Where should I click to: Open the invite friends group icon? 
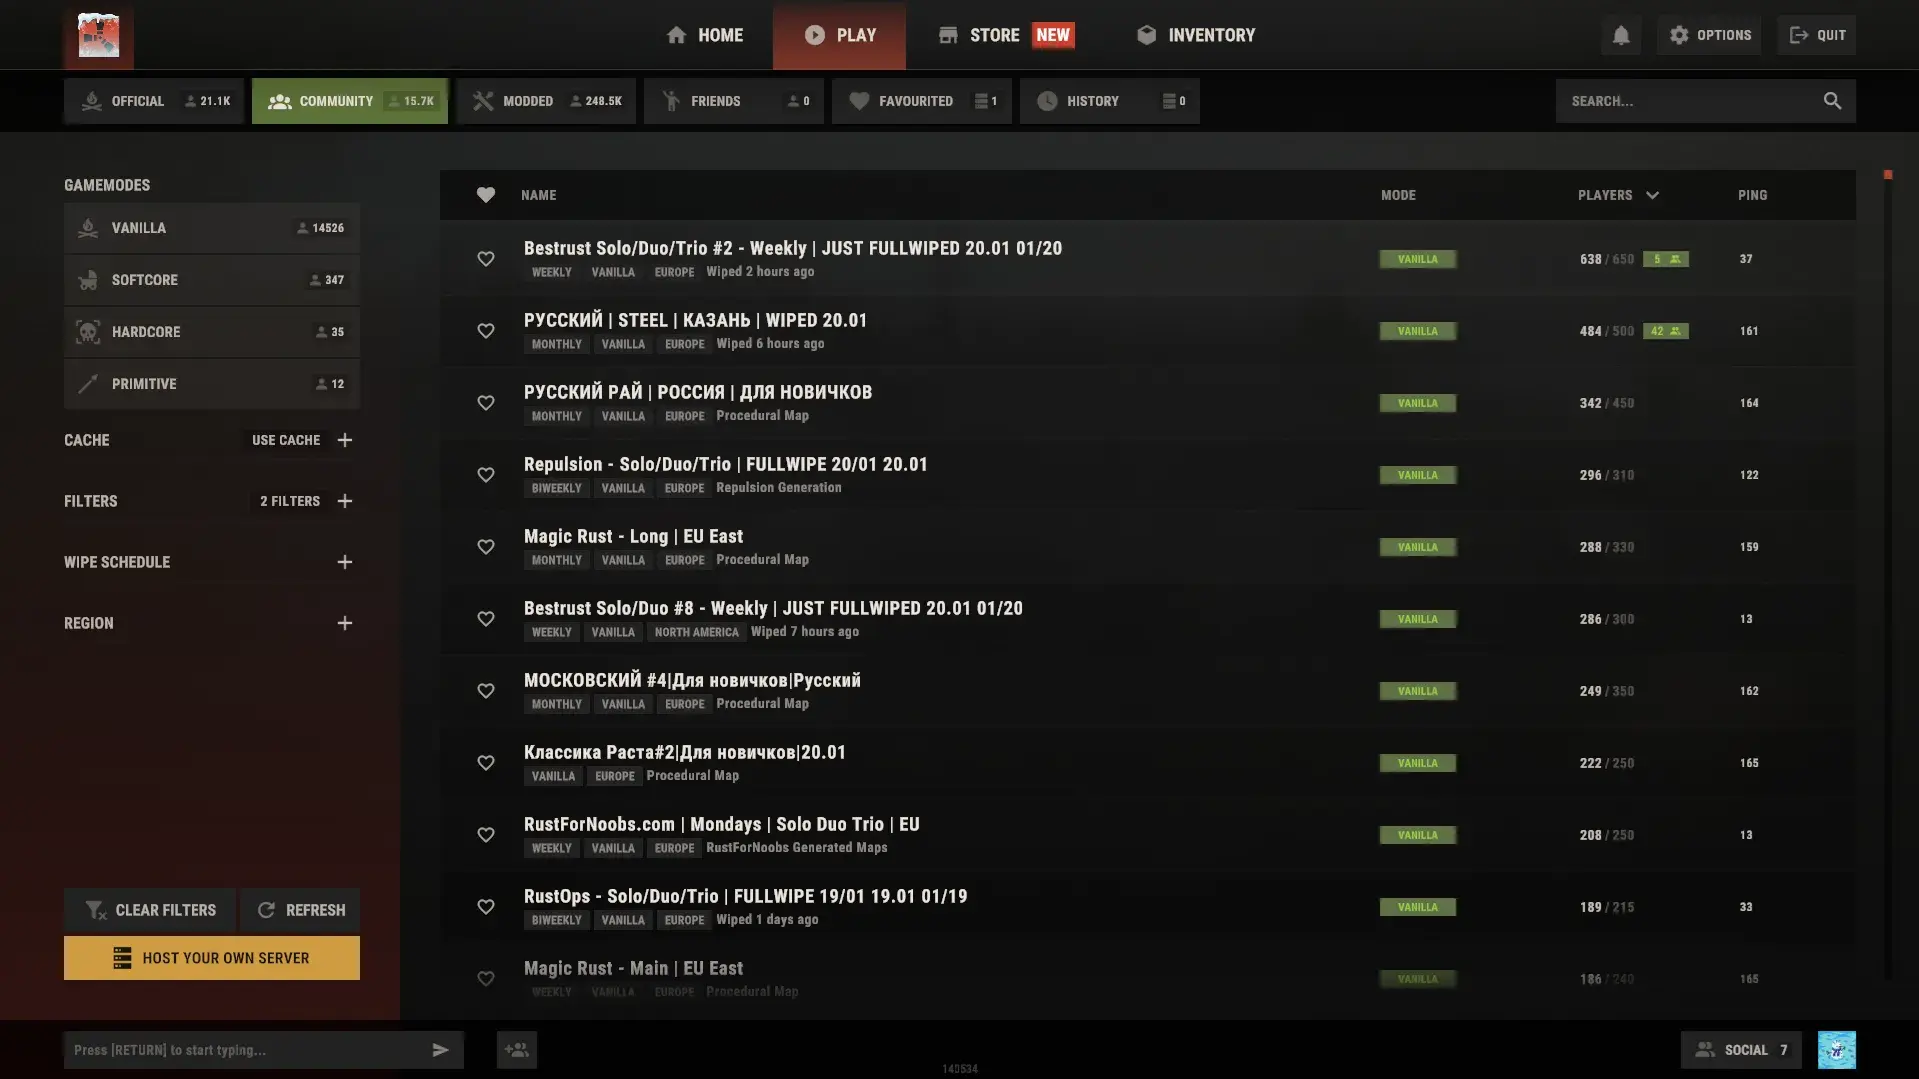point(516,1050)
